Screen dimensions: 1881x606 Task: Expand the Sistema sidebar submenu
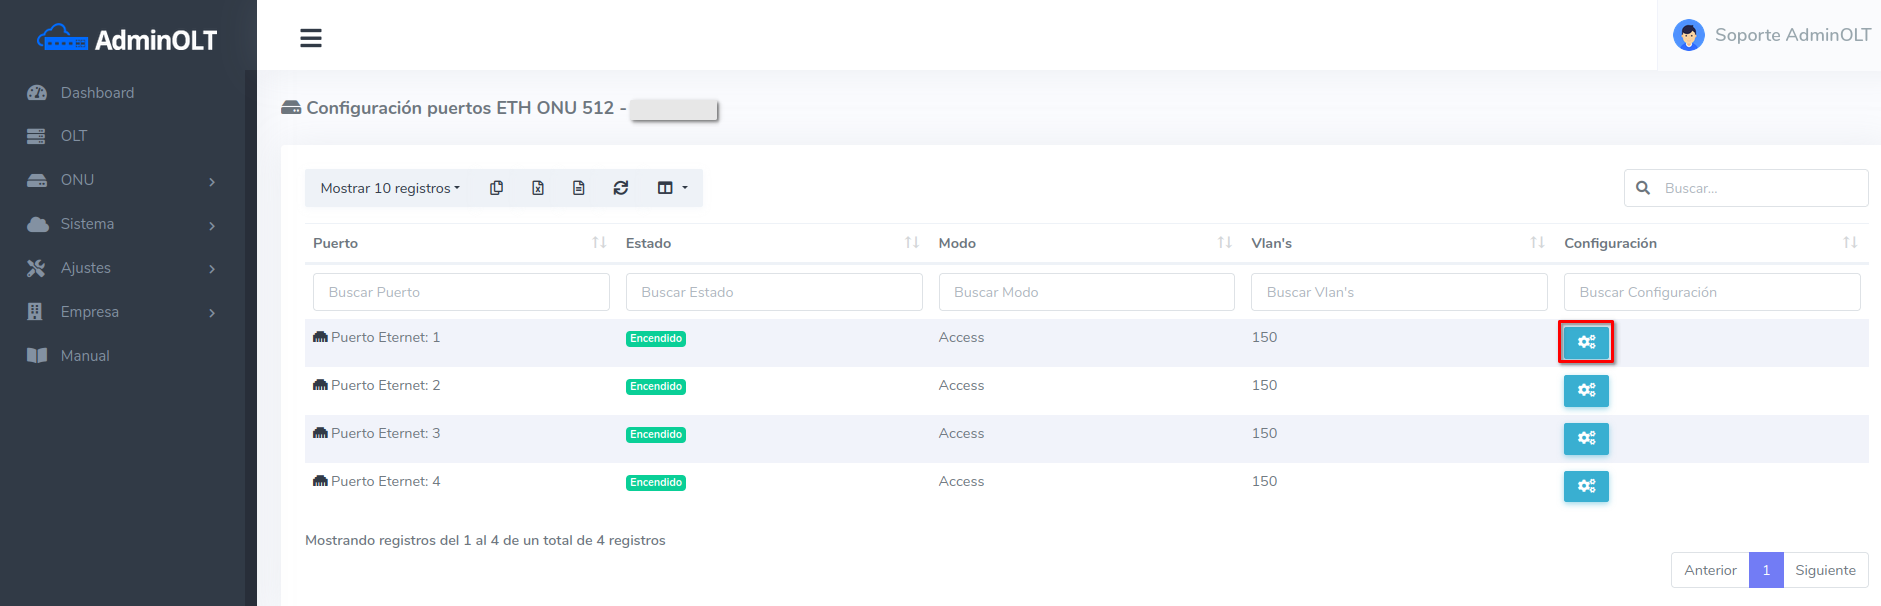click(x=122, y=224)
